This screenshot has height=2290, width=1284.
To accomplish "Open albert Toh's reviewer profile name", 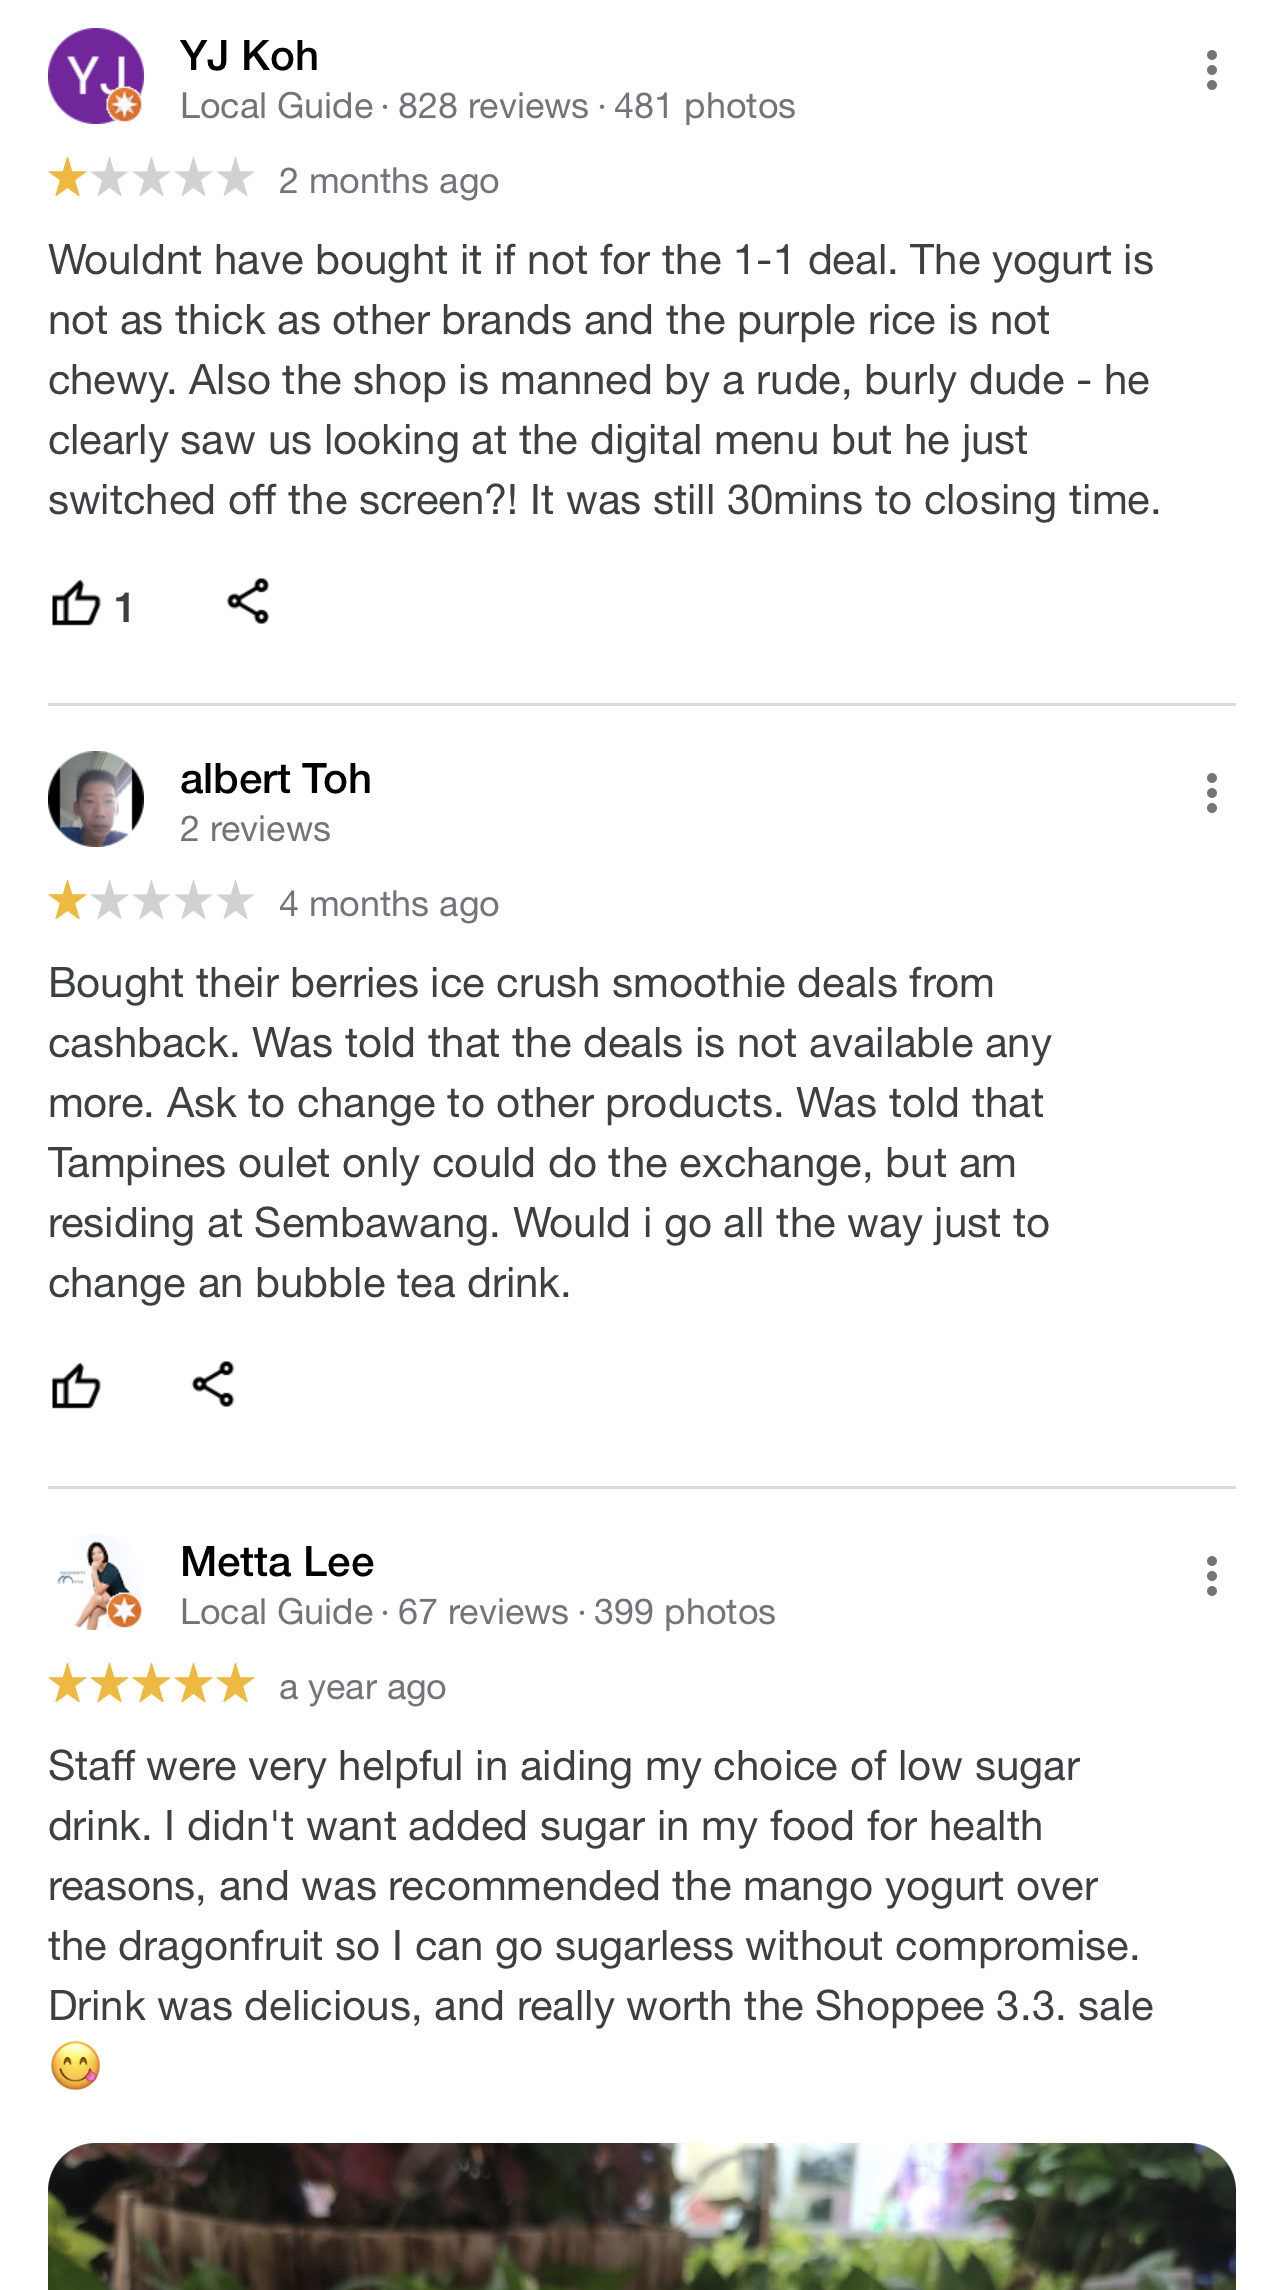I will click(x=275, y=779).
